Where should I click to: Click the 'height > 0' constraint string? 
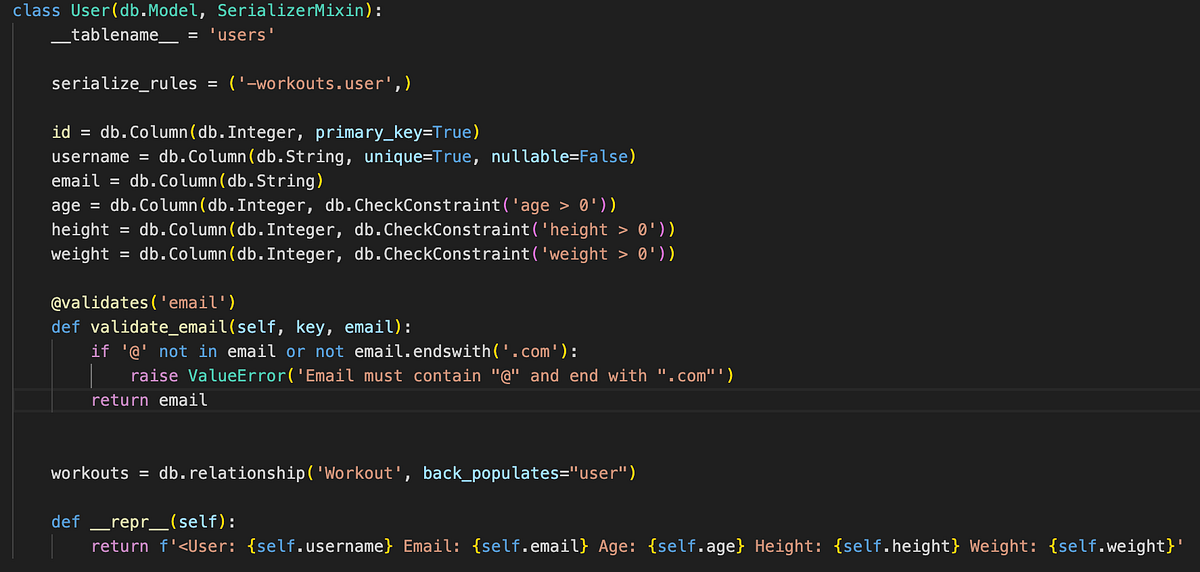597,229
